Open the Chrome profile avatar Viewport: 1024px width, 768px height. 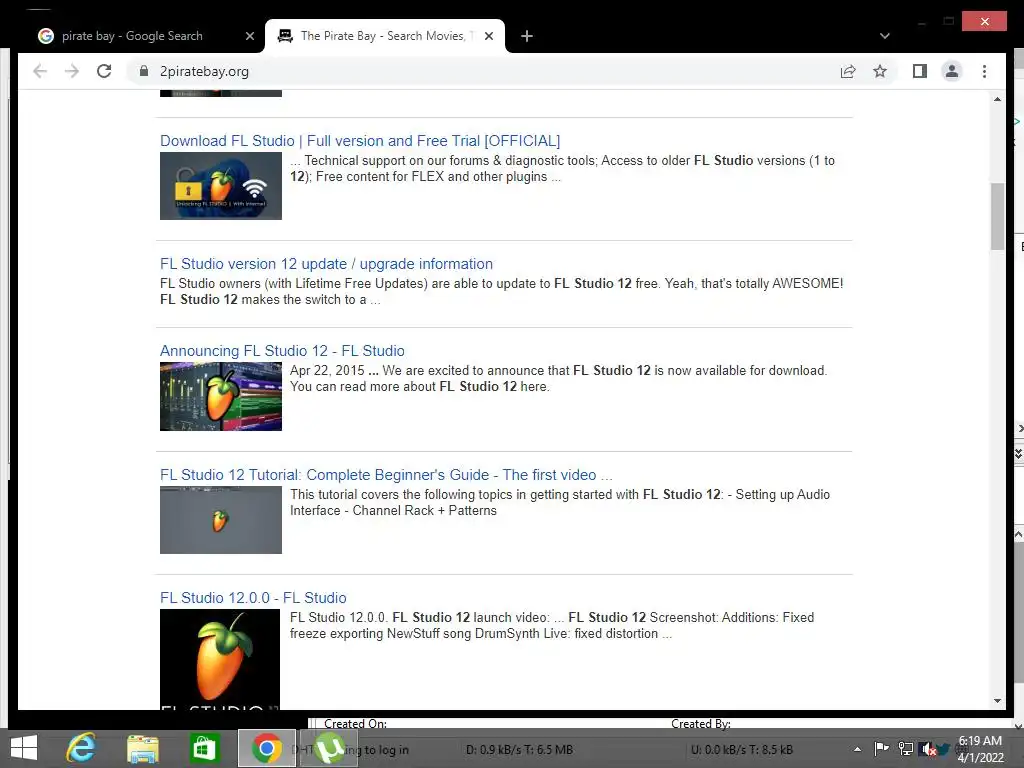tap(952, 71)
